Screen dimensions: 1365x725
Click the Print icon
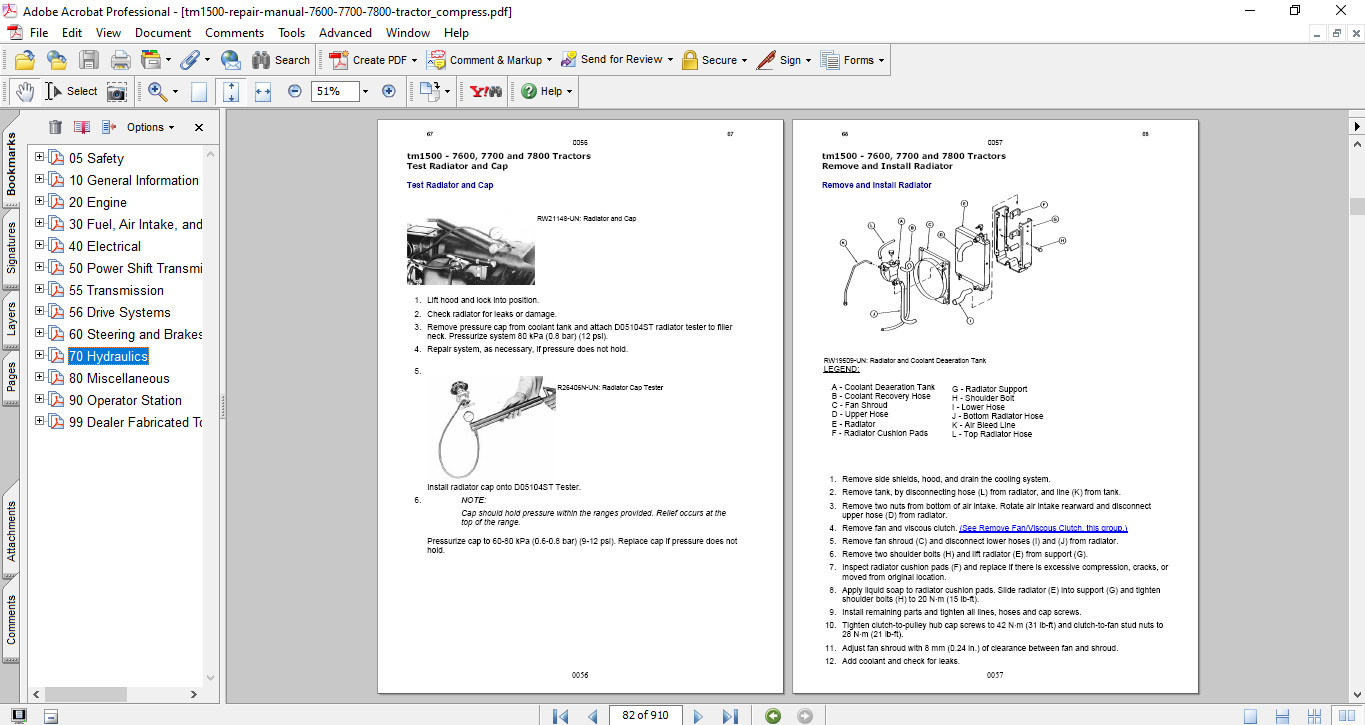coord(120,60)
